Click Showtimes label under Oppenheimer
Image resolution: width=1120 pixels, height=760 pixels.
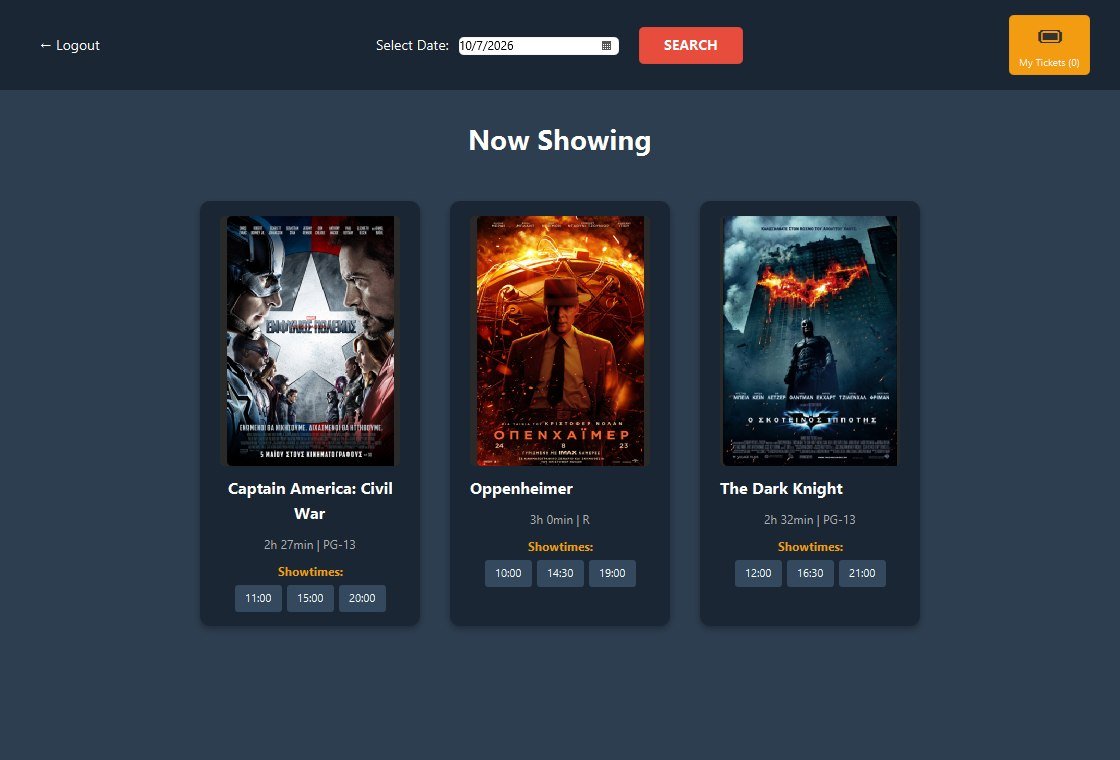pos(560,546)
